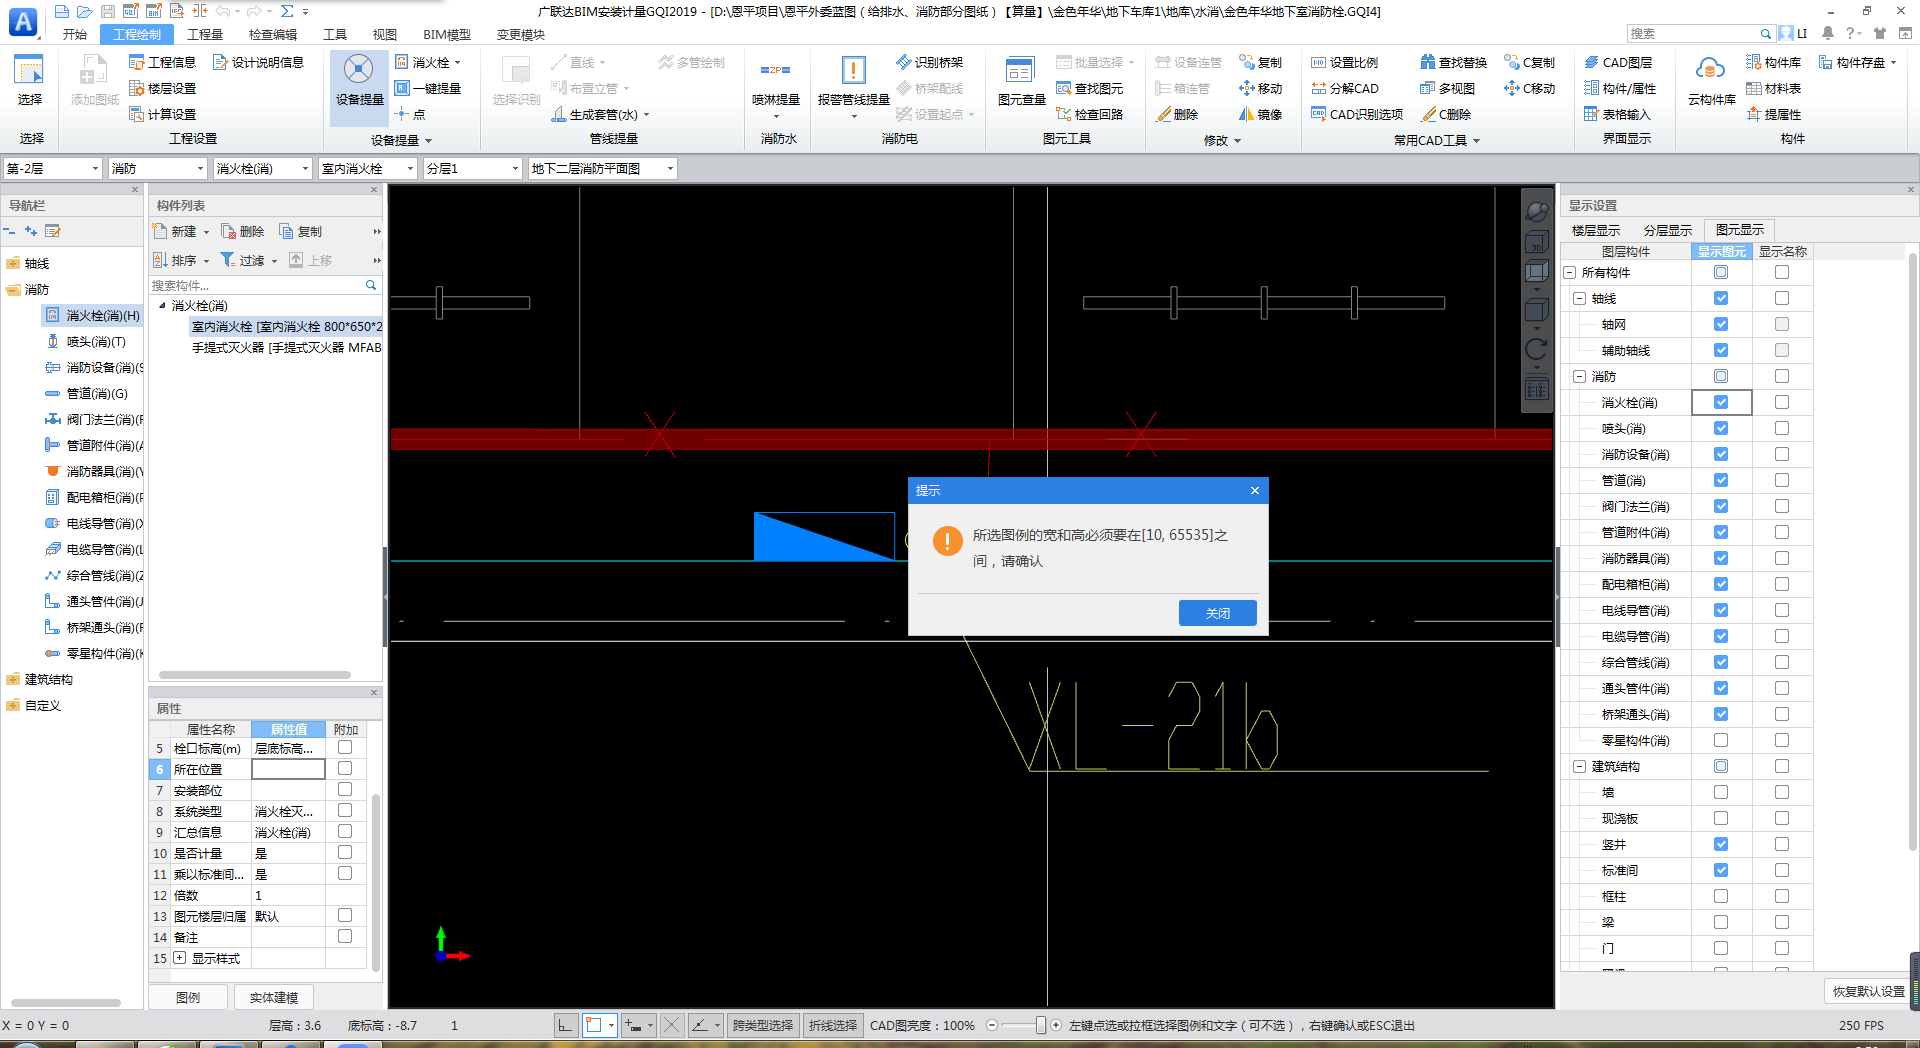Click the 所在位置 property value field

(288, 769)
